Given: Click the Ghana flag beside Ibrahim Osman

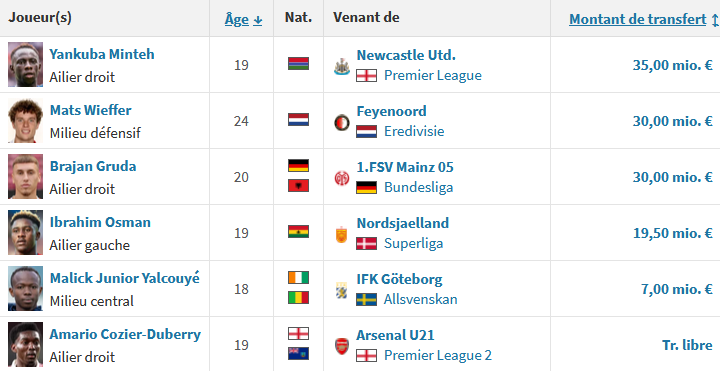Looking at the screenshot, I should point(298,231).
